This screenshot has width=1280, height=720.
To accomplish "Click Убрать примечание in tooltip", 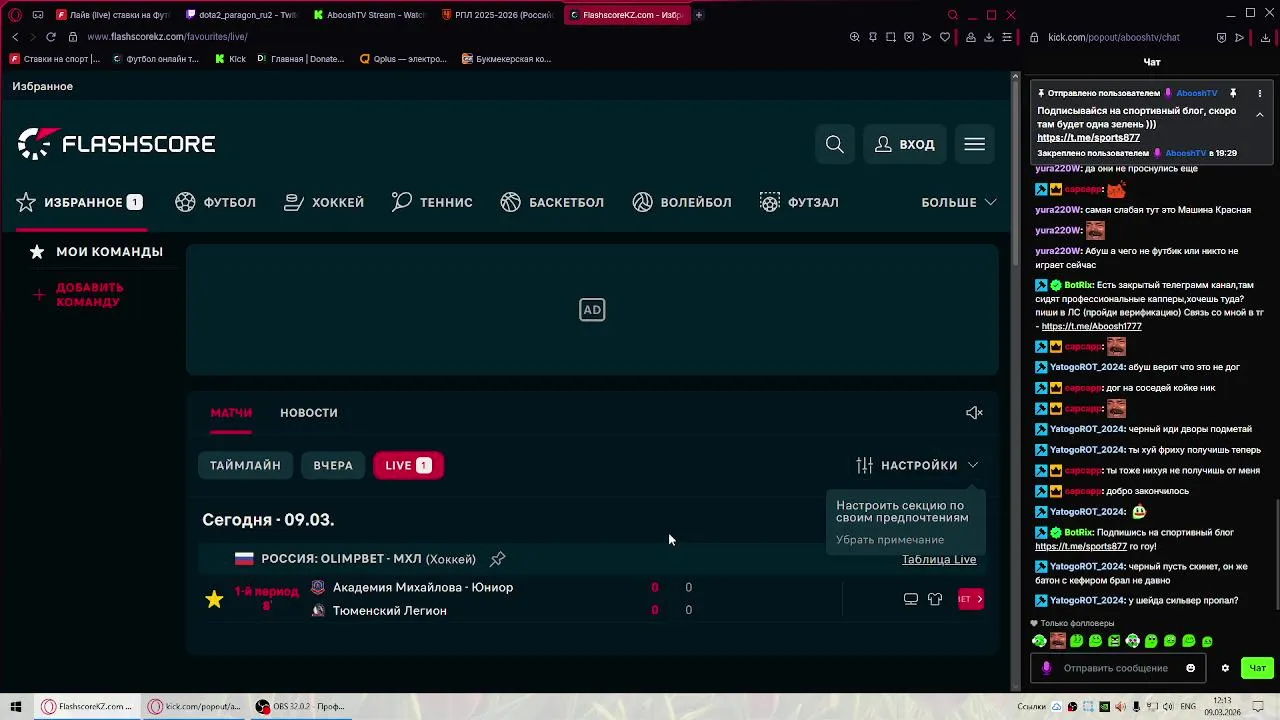I will pyautogui.click(x=890, y=540).
